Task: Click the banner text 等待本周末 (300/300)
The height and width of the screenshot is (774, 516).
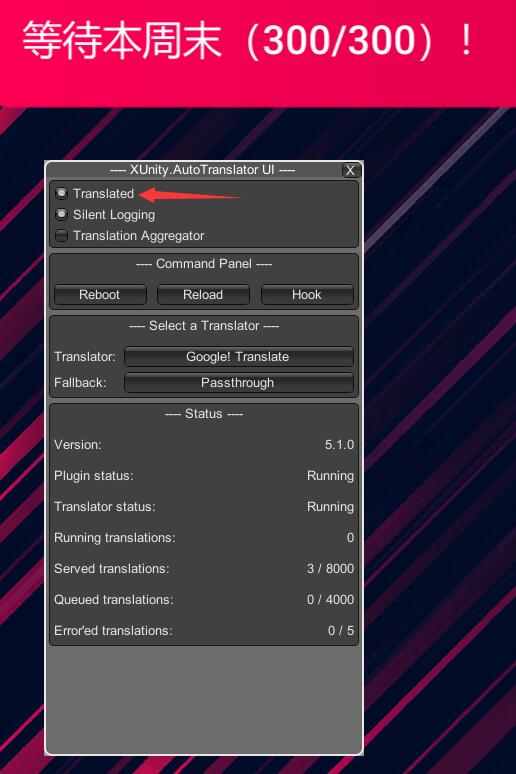Action: point(249,40)
